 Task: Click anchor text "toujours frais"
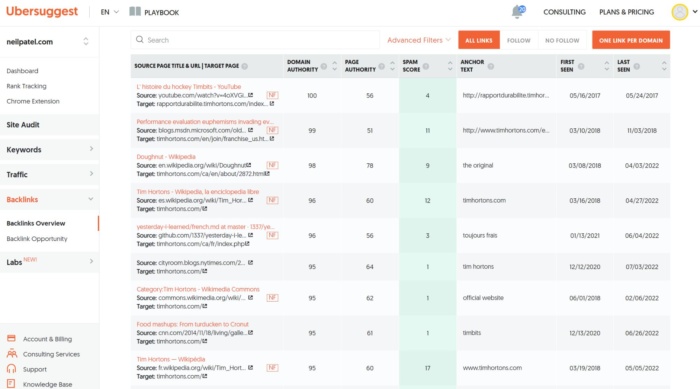point(479,235)
